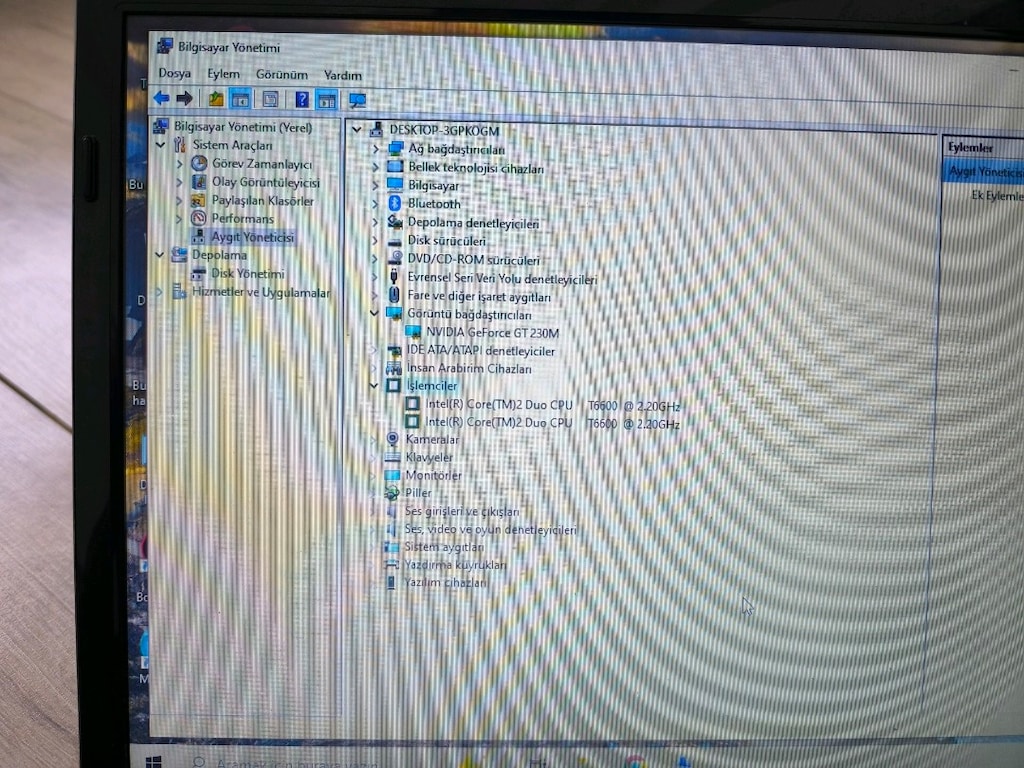Select the second Intel Core2 Duo T6600 entry
1024x768 pixels.
(x=552, y=423)
